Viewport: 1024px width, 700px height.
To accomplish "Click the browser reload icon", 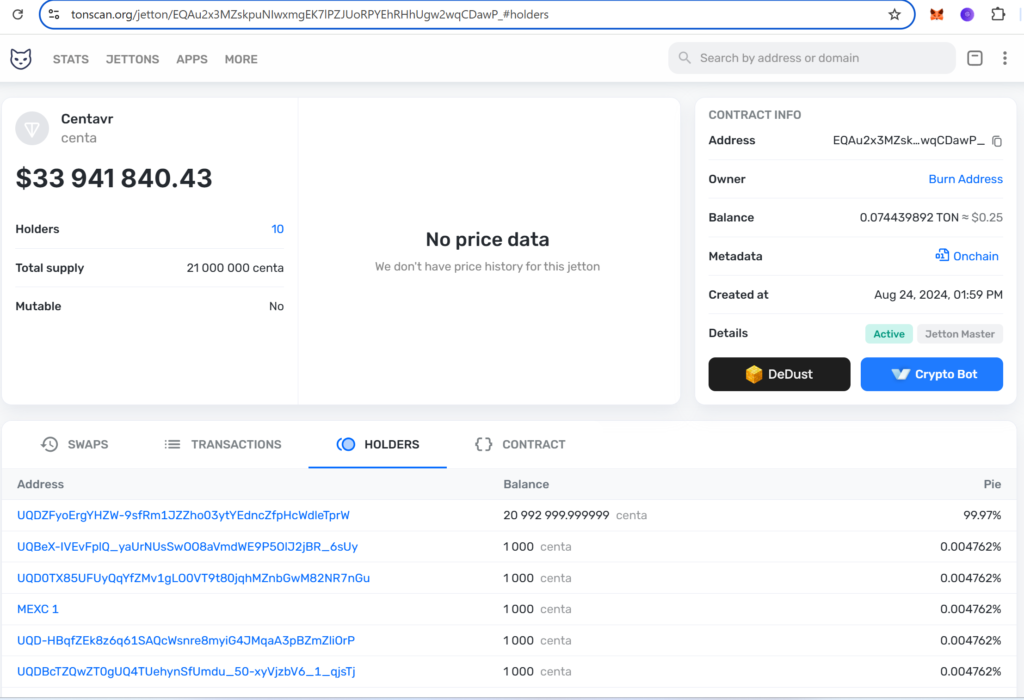I will tap(18, 14).
